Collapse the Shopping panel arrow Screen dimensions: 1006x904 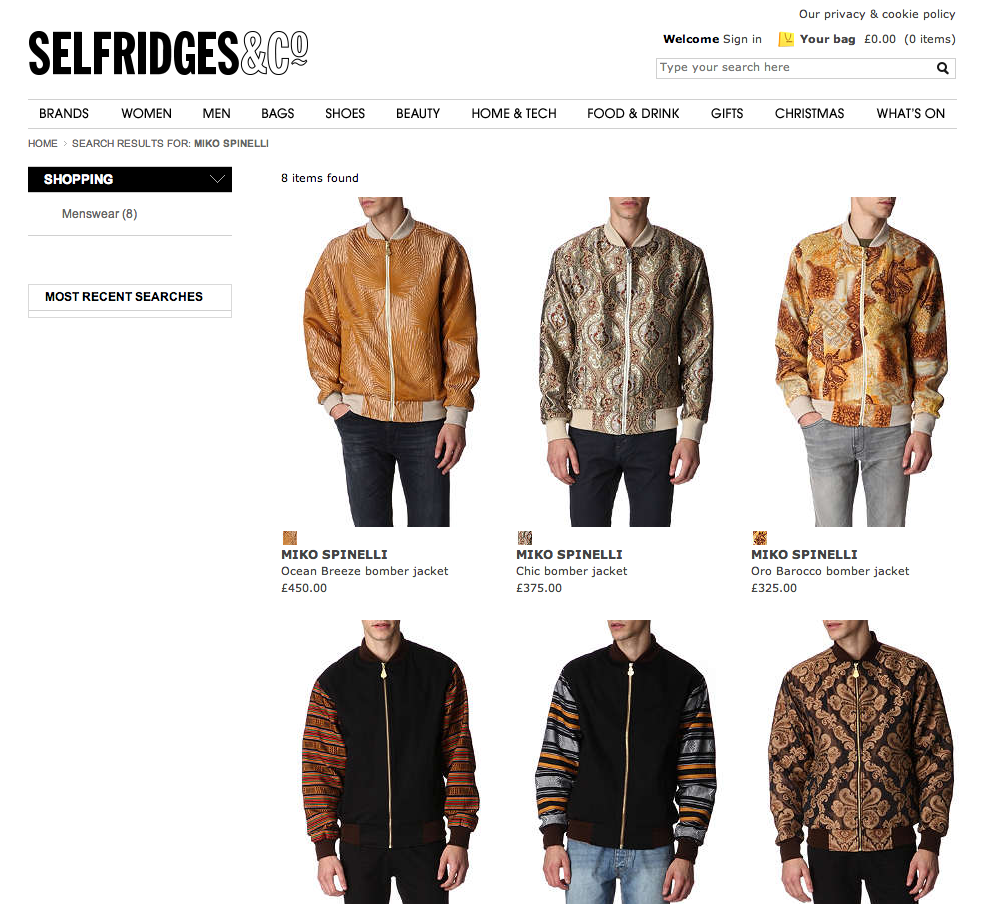pyautogui.click(x=217, y=179)
